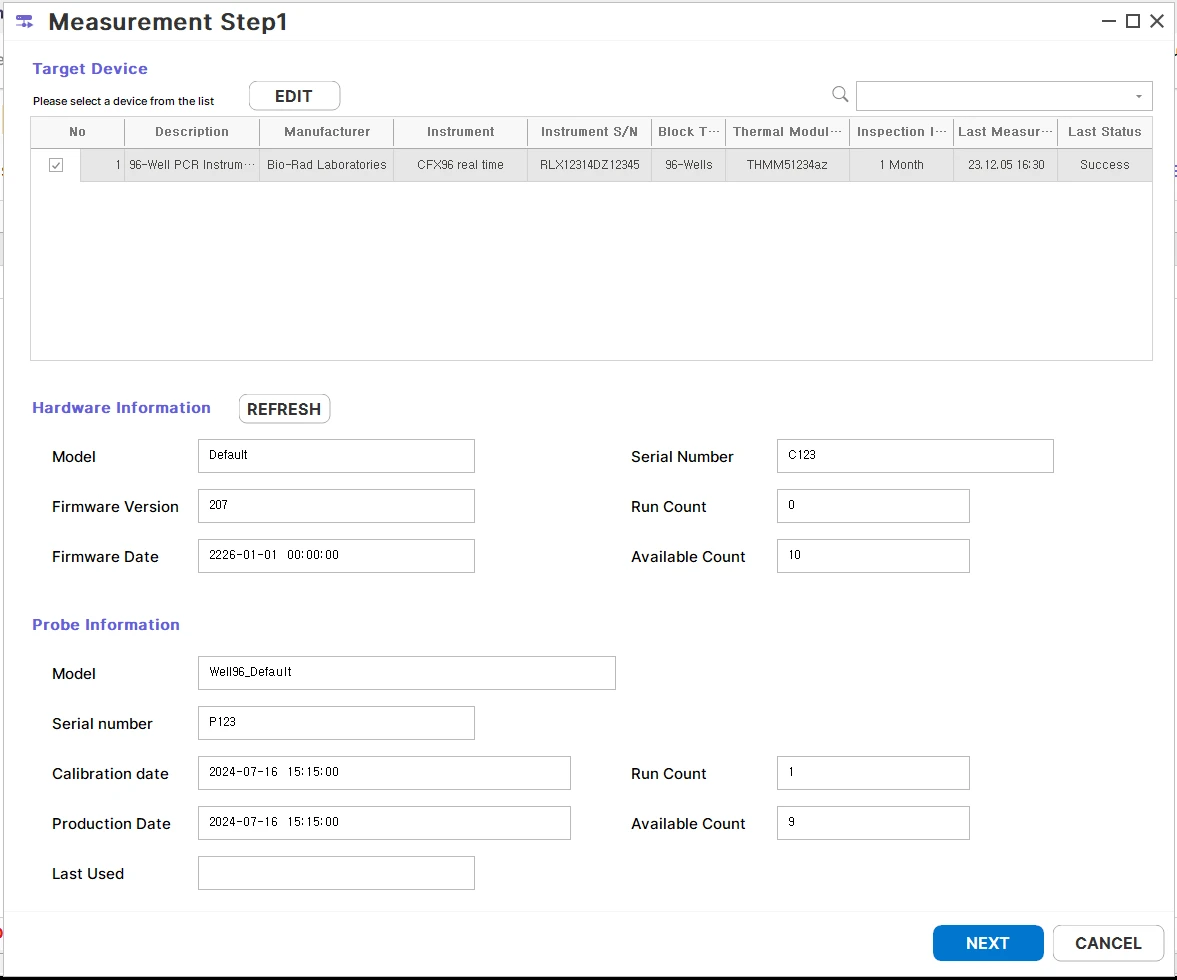Click the 'THMM51234az' cell
Viewport: 1177px width, 980px height.
tap(787, 165)
